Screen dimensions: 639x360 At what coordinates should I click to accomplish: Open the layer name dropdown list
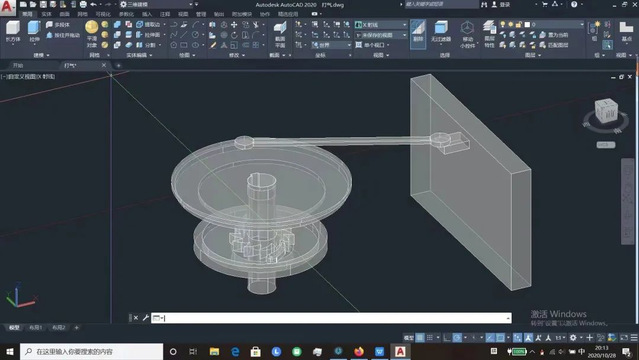(x=556, y=24)
